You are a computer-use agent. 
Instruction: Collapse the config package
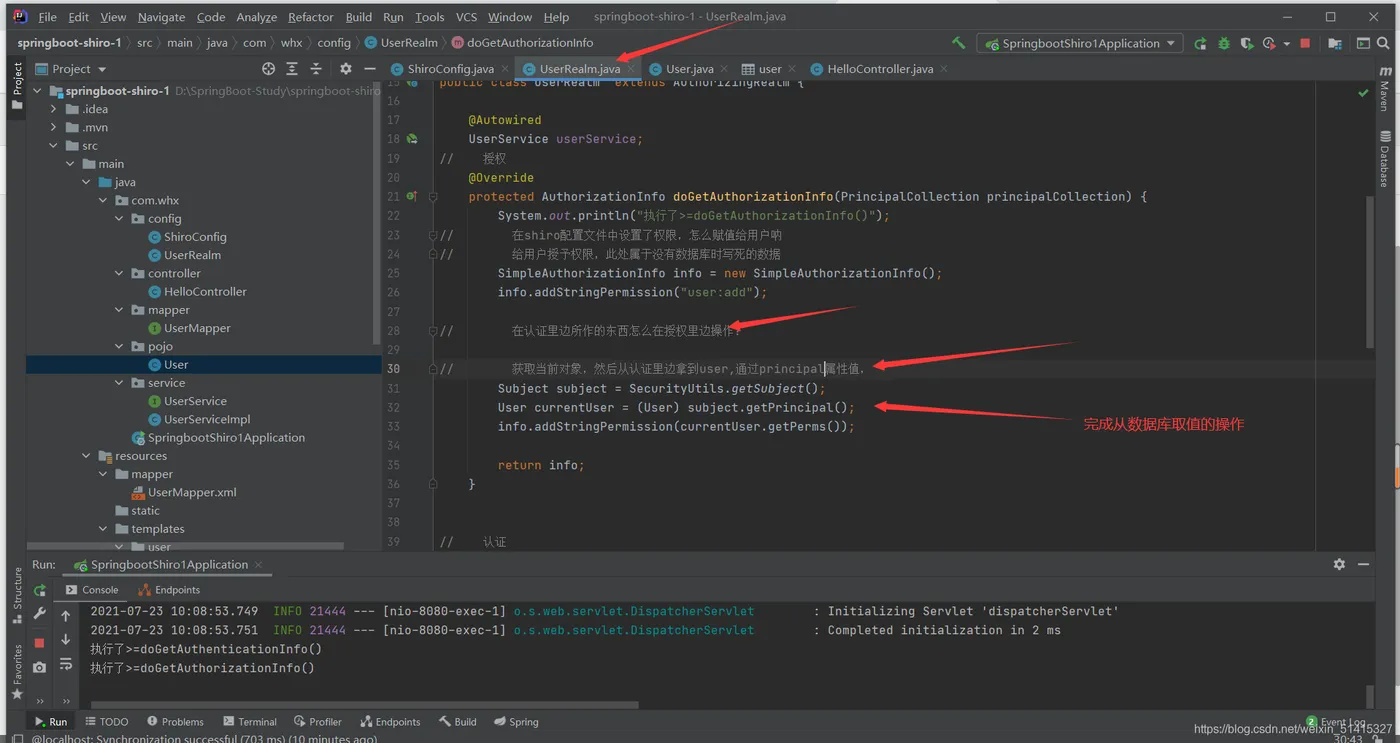tap(119, 219)
